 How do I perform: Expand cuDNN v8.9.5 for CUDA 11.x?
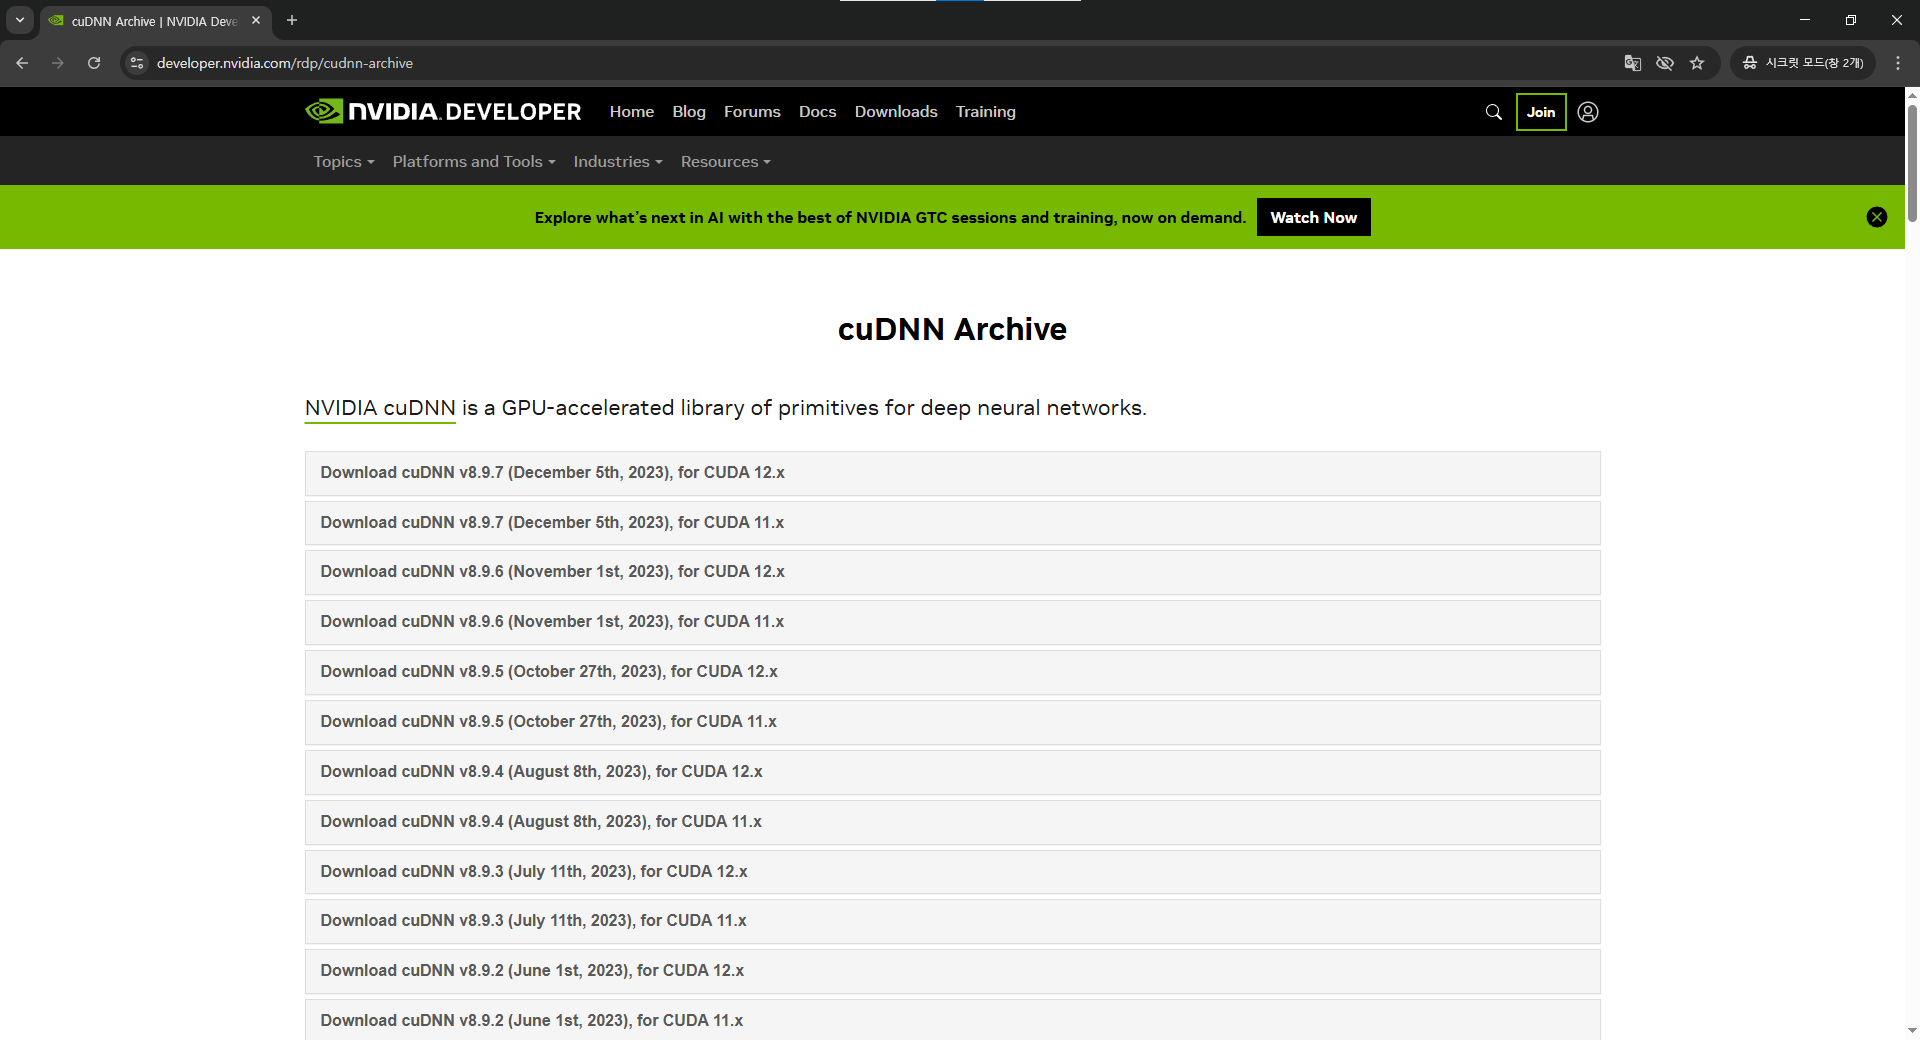click(952, 722)
